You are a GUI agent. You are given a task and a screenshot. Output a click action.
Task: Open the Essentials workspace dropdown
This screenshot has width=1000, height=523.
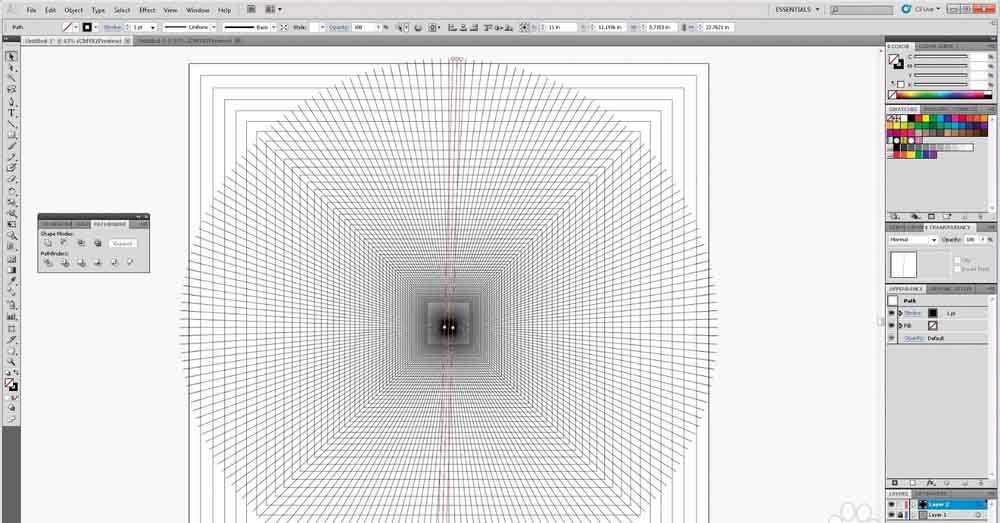pyautogui.click(x=798, y=10)
